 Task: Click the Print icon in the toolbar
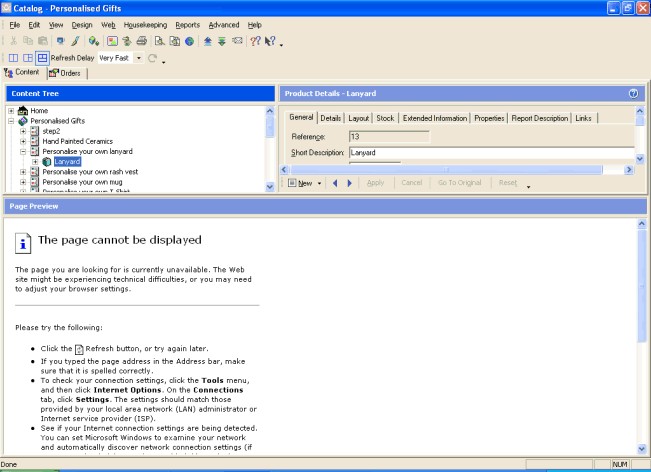(x=142, y=41)
